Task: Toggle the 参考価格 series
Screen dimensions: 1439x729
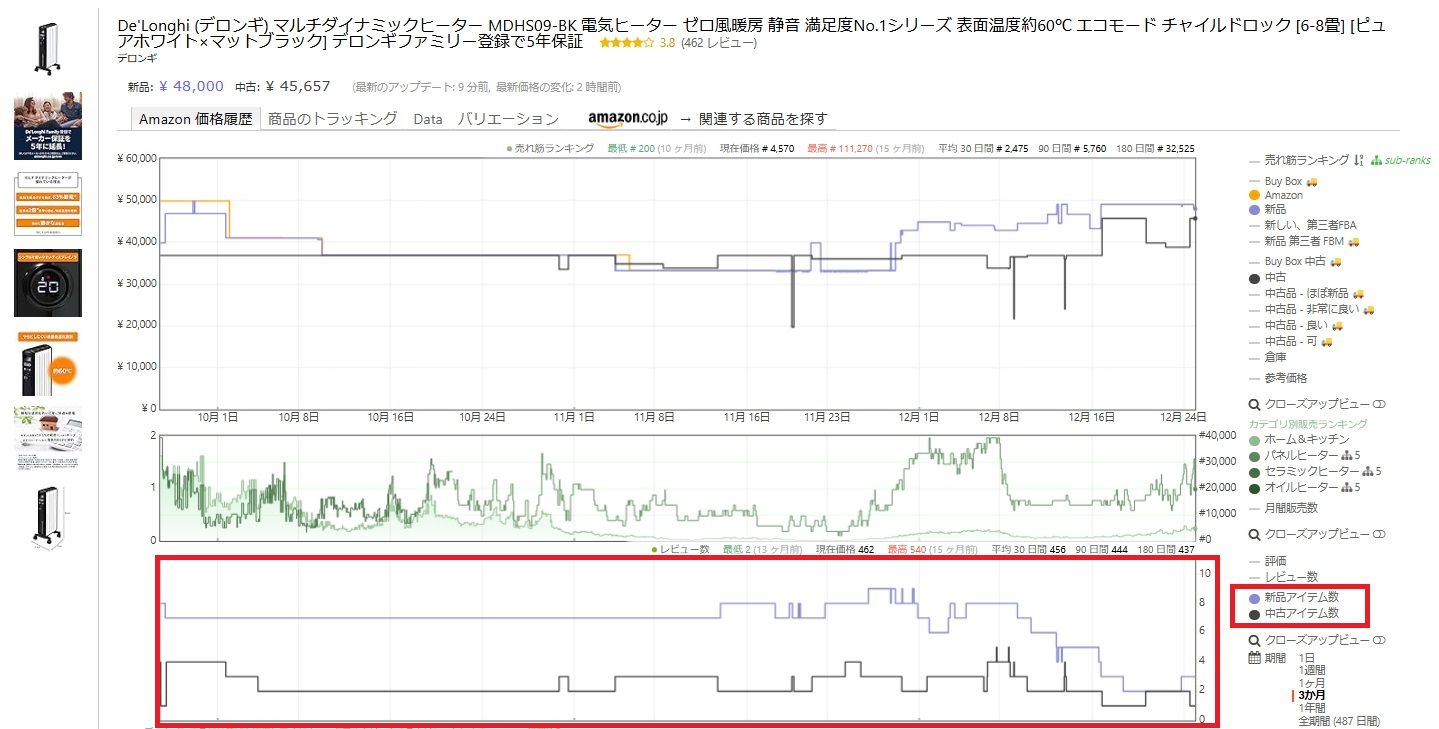Action: click(x=1278, y=378)
